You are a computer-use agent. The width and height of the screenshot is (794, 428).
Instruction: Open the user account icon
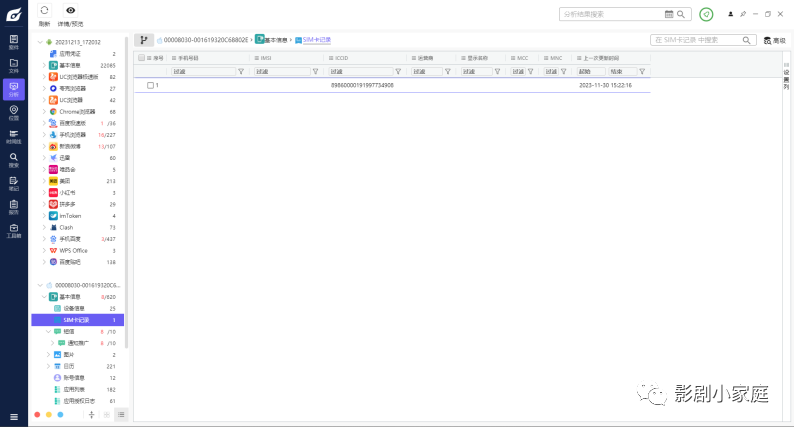[x=730, y=14]
